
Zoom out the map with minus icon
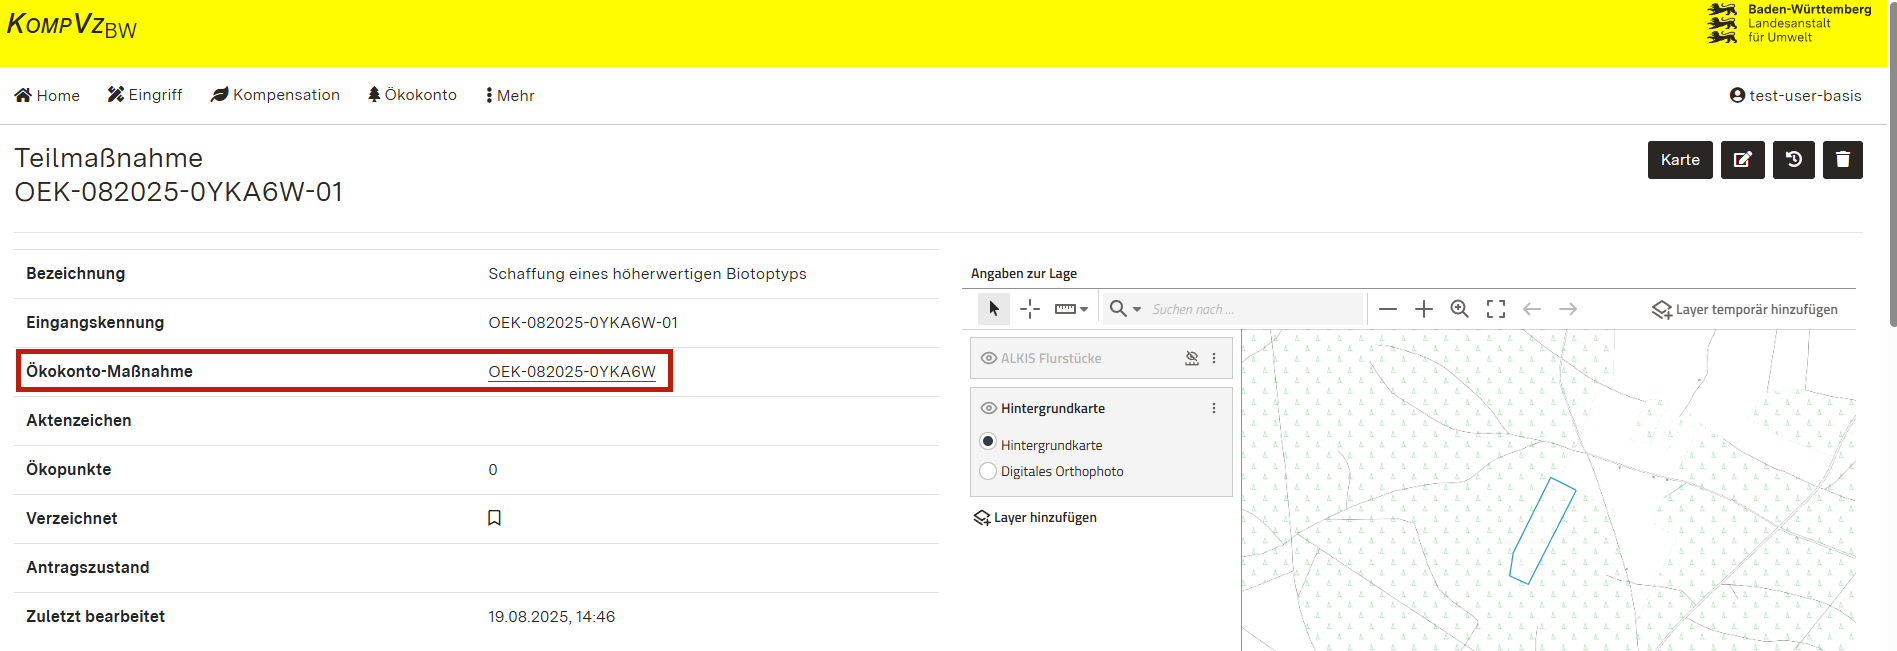pos(1387,309)
